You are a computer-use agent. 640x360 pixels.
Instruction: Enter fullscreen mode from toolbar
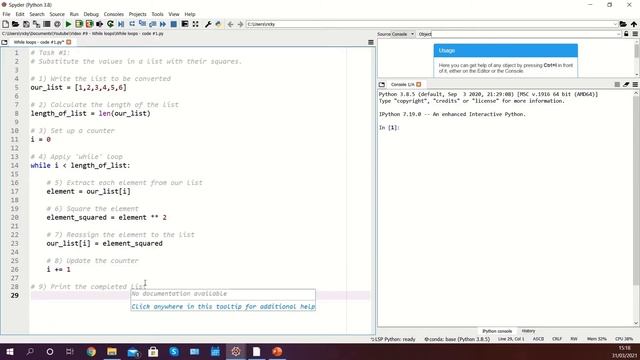pyautogui.click(x=196, y=24)
